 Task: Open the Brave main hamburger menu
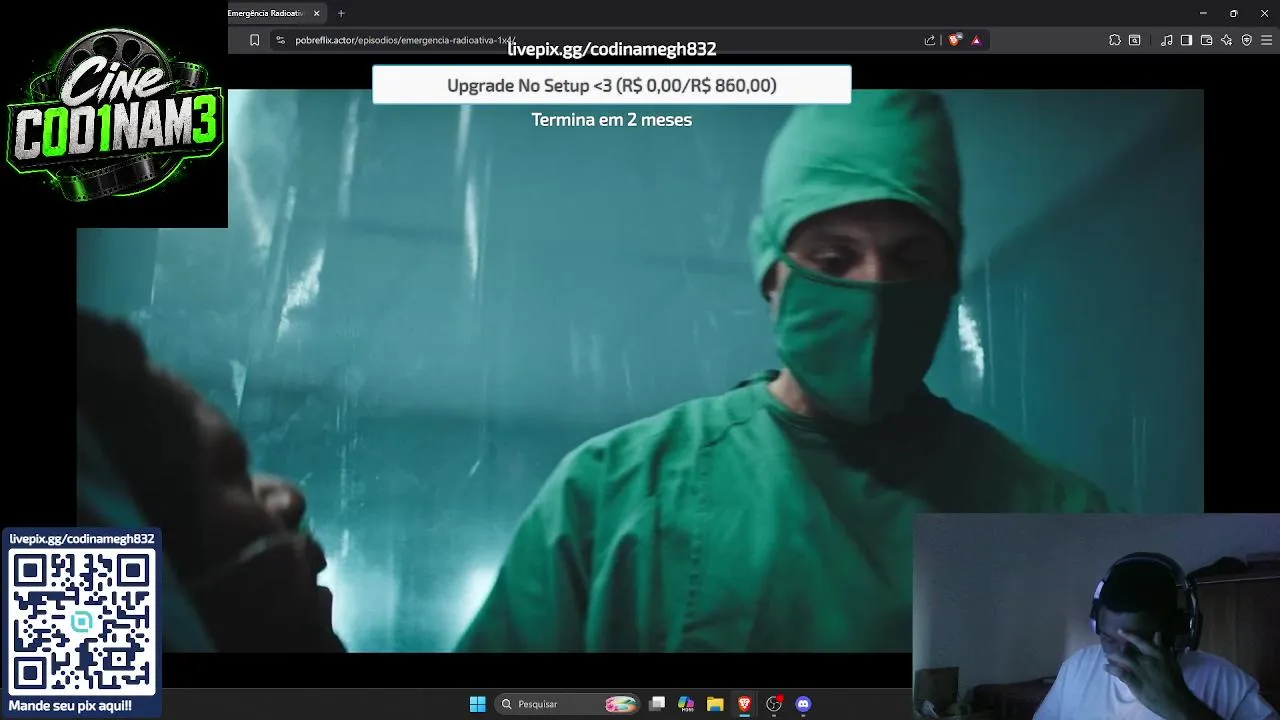(1267, 40)
